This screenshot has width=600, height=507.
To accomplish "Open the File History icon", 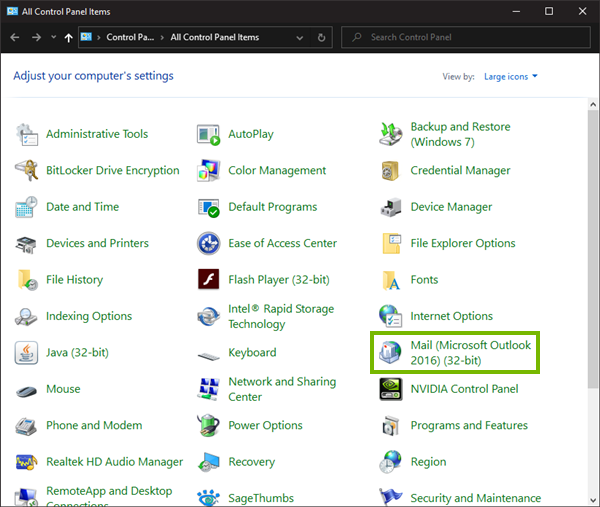I will (x=28, y=280).
